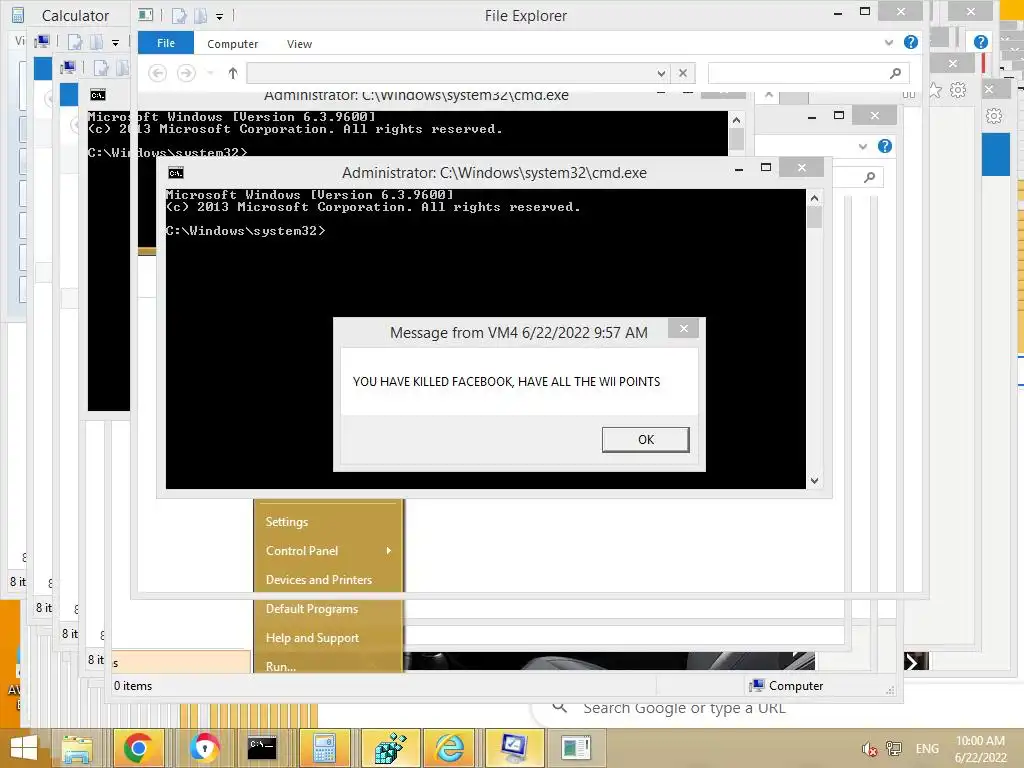Open File Explorer help question mark

click(x=910, y=42)
